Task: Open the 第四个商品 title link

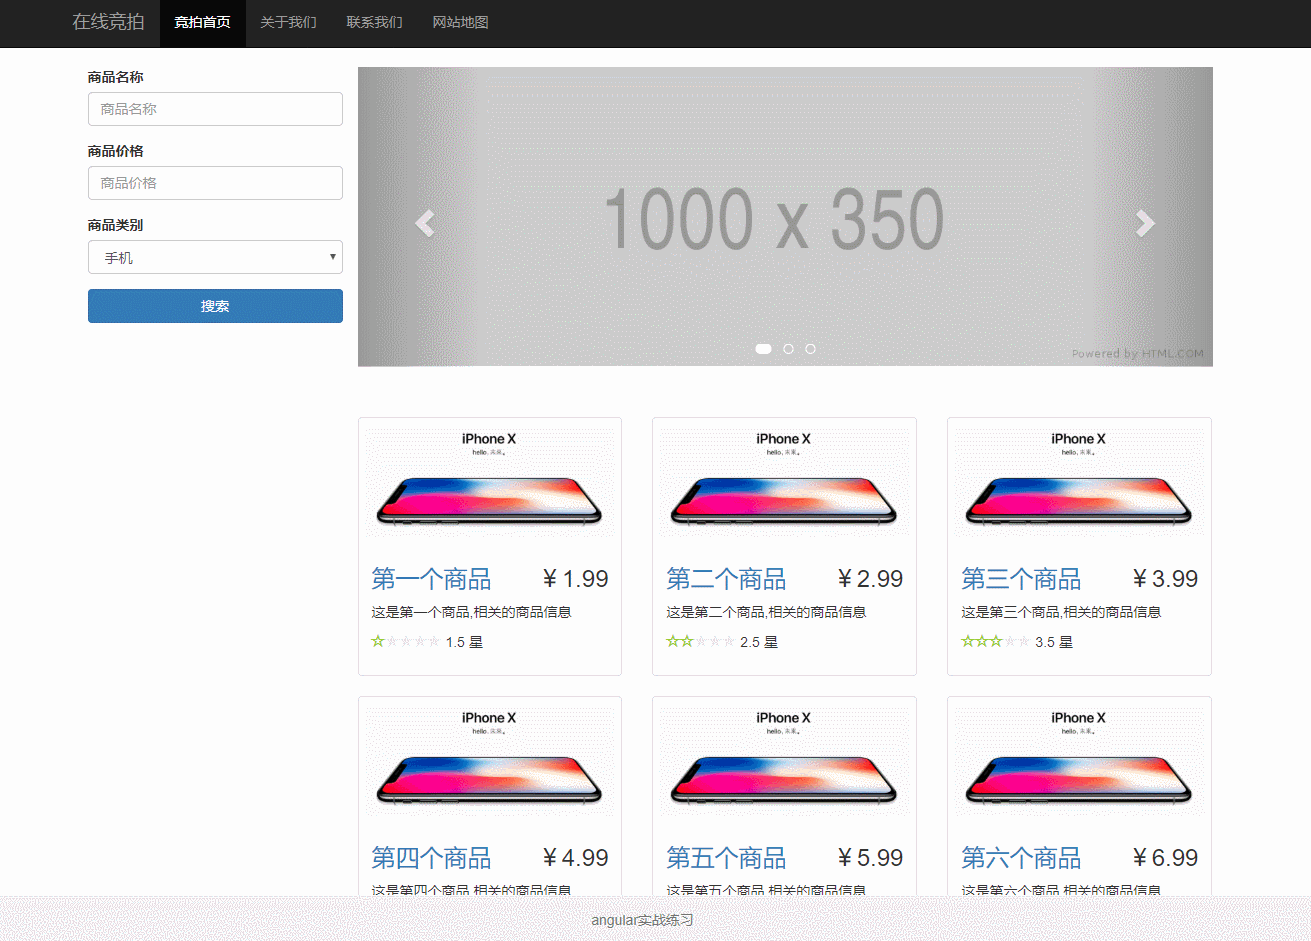Action: (431, 858)
